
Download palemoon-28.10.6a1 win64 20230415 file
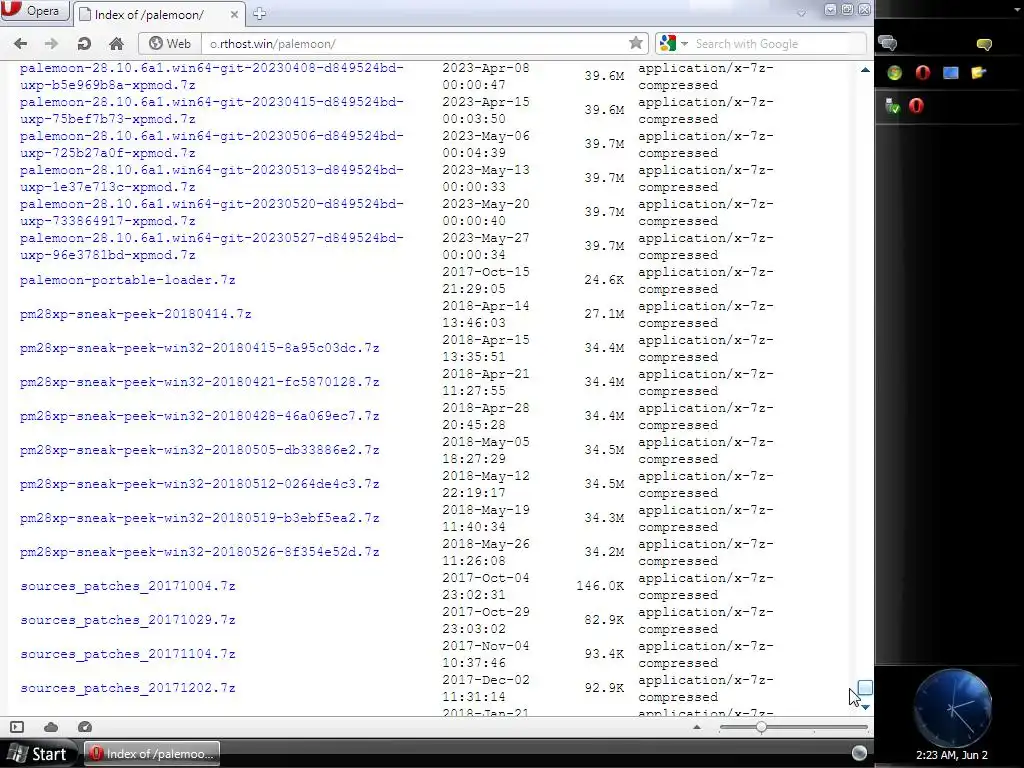[212, 110]
